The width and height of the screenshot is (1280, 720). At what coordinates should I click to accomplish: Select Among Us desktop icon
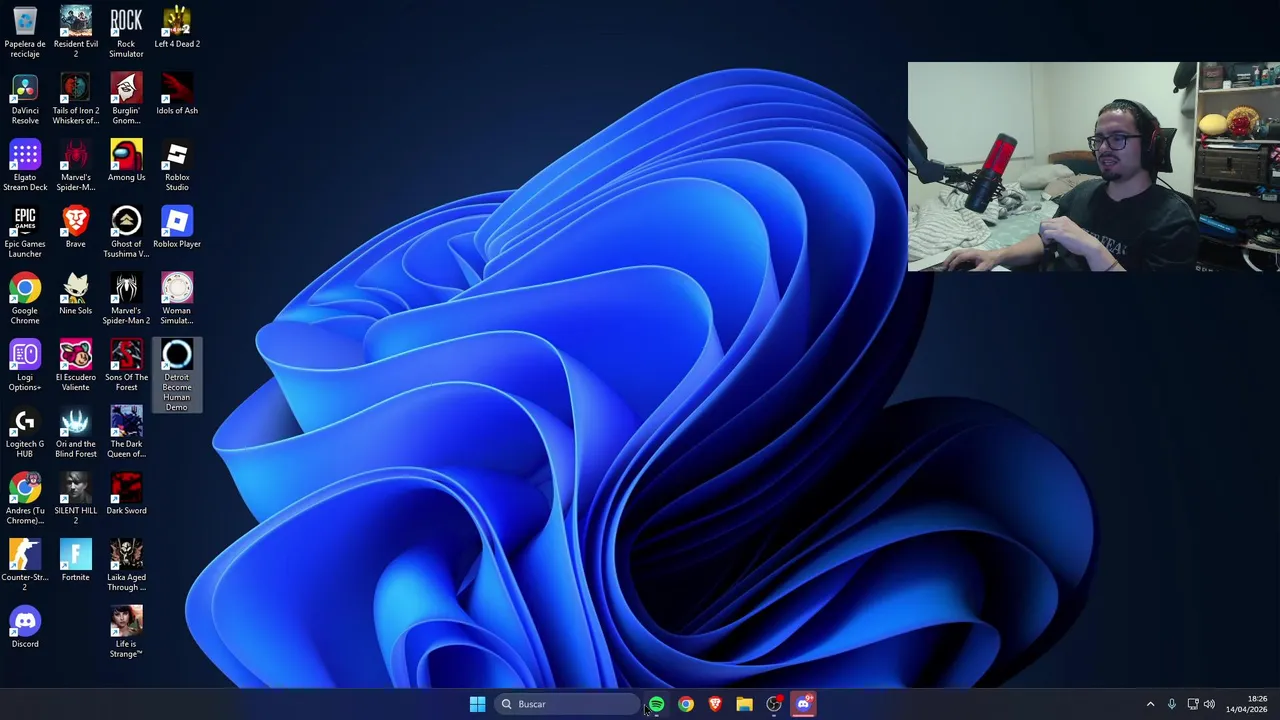126,160
